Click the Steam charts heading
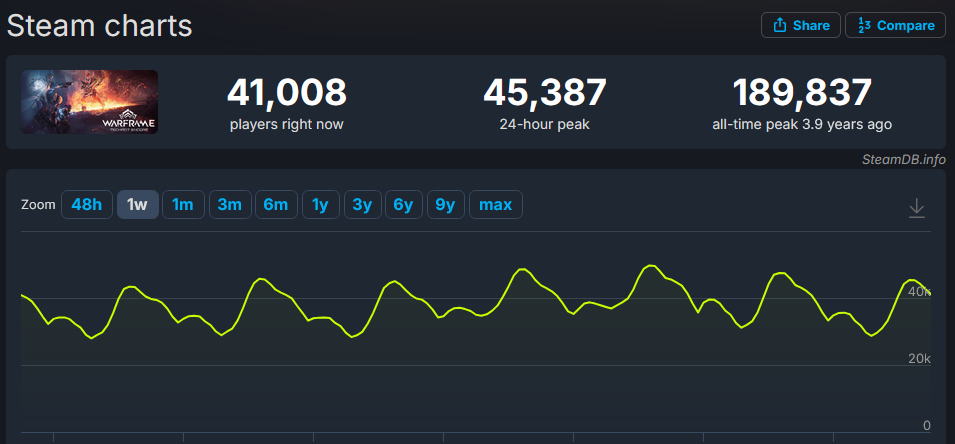The image size is (955, 444). click(99, 26)
